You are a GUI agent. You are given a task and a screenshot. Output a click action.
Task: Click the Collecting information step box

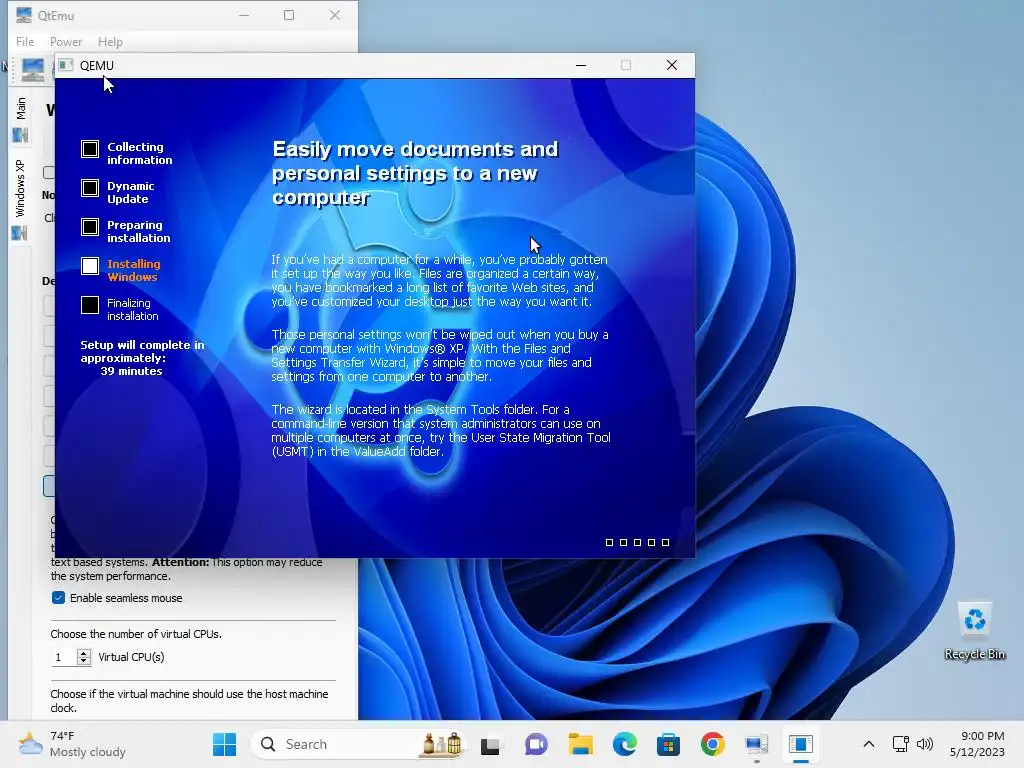click(x=89, y=149)
